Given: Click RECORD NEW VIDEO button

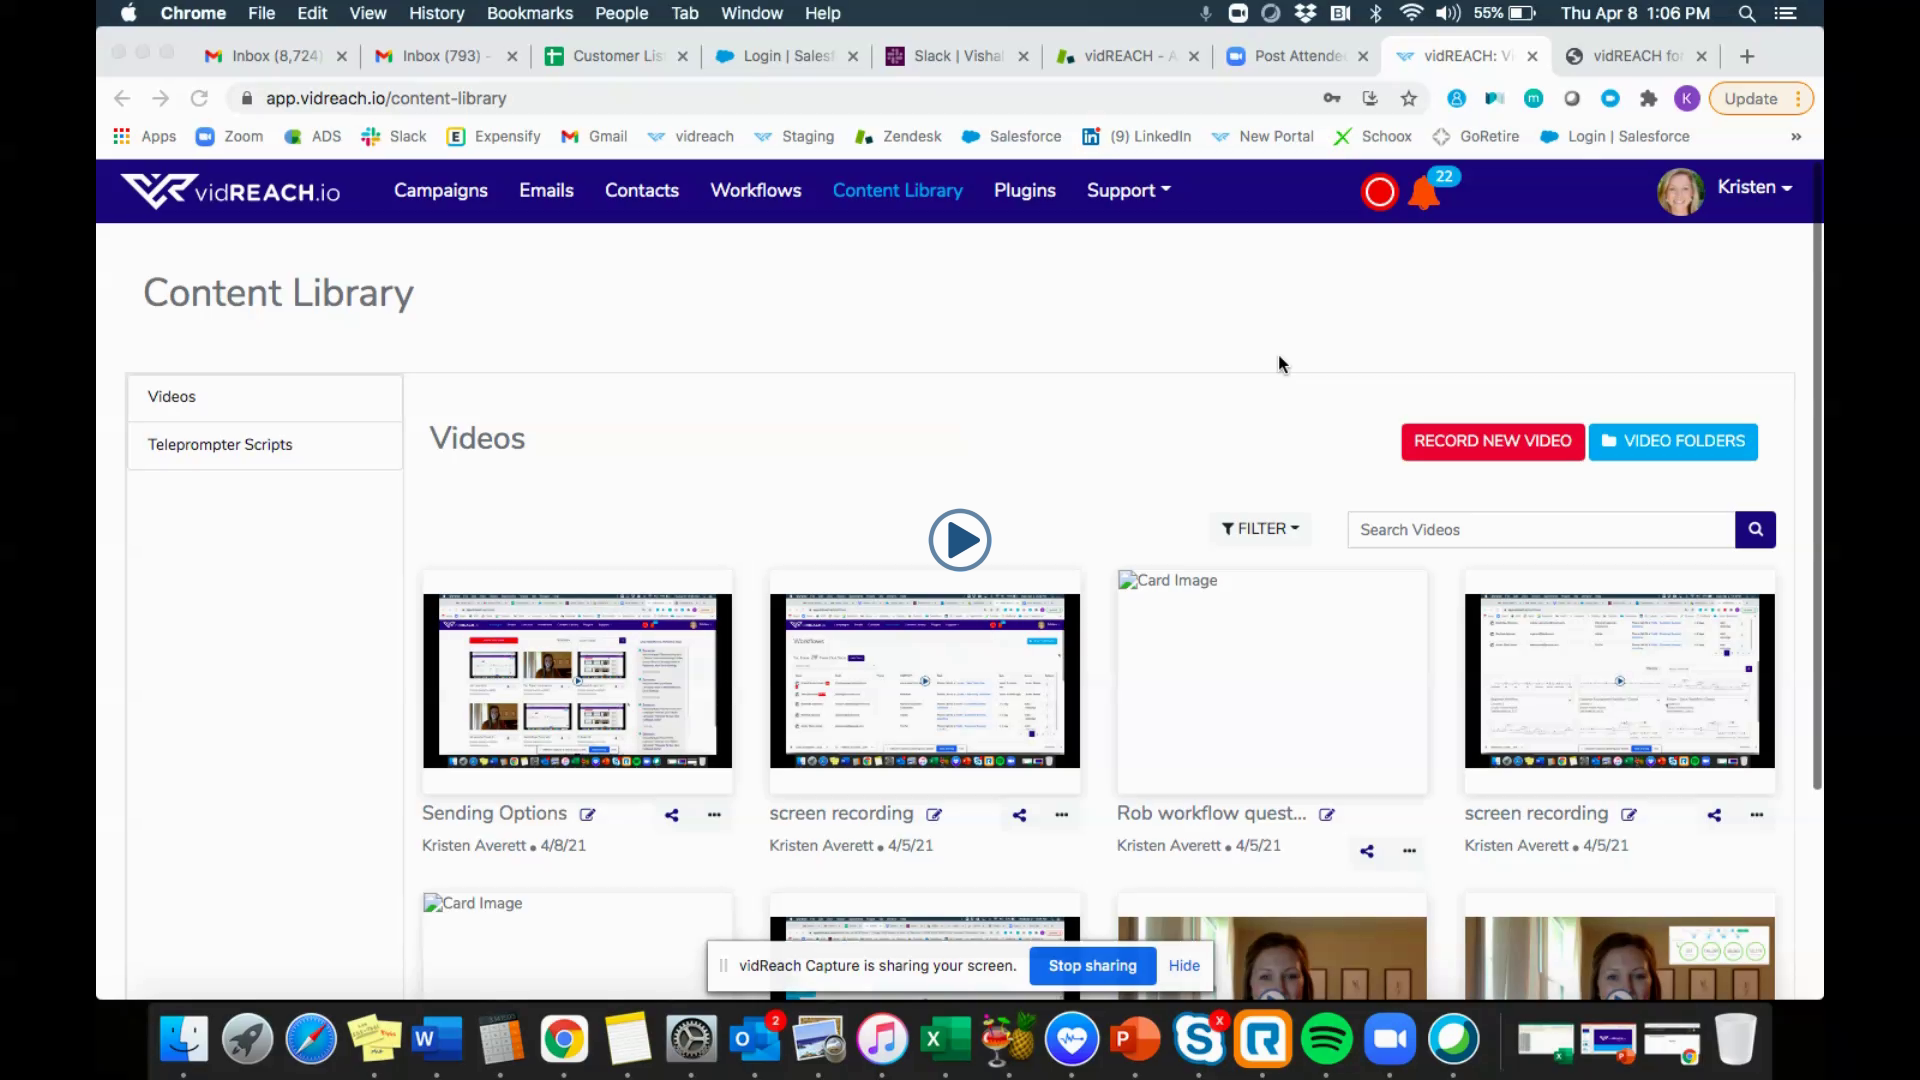Looking at the screenshot, I should click(x=1492, y=441).
